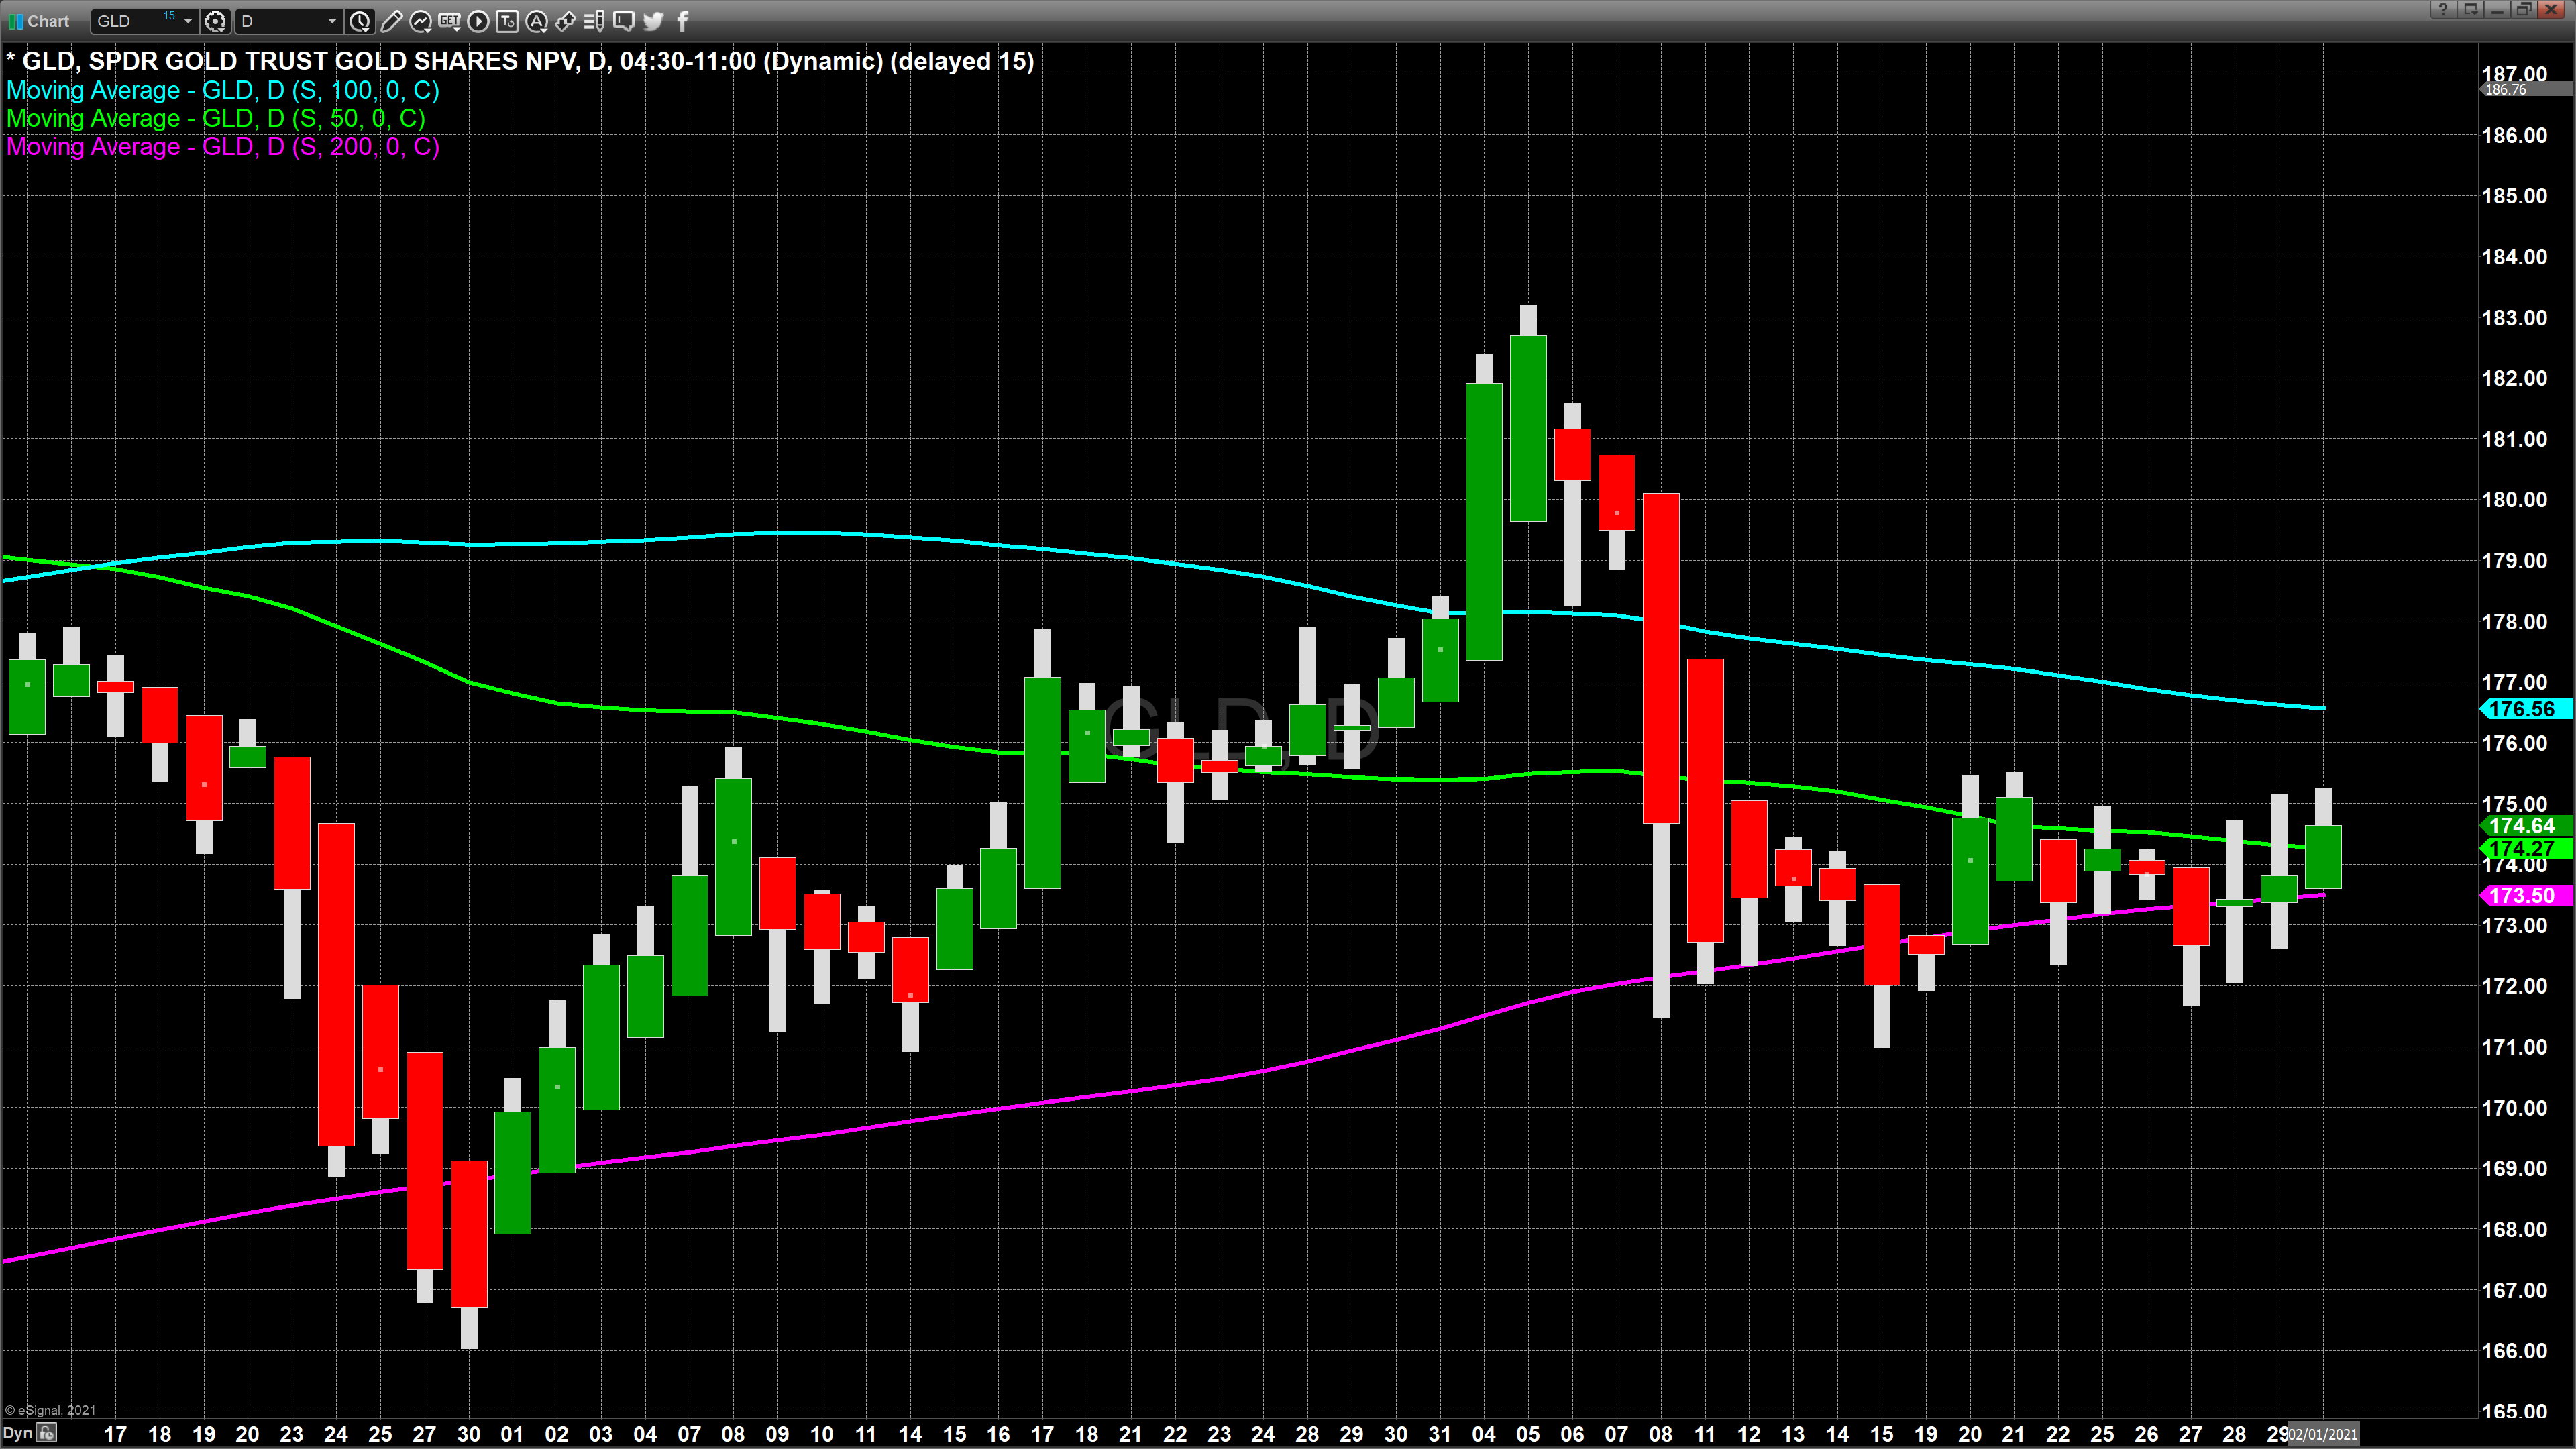Click the 174.27 moving average price tag
The height and width of the screenshot is (1449, 2576).
[x=2526, y=848]
